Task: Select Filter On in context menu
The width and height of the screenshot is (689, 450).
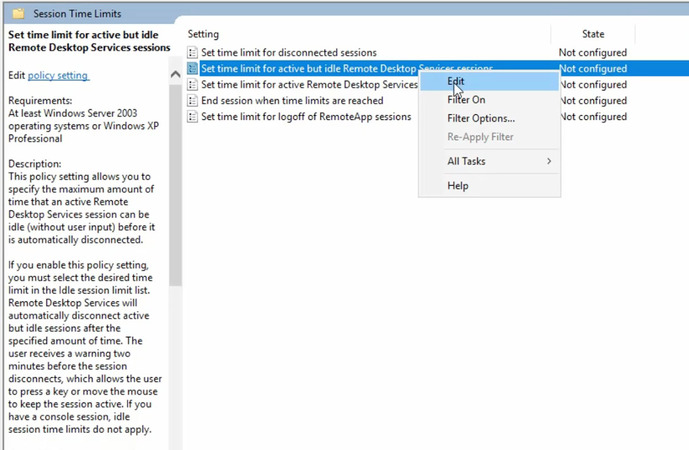Action: (466, 100)
